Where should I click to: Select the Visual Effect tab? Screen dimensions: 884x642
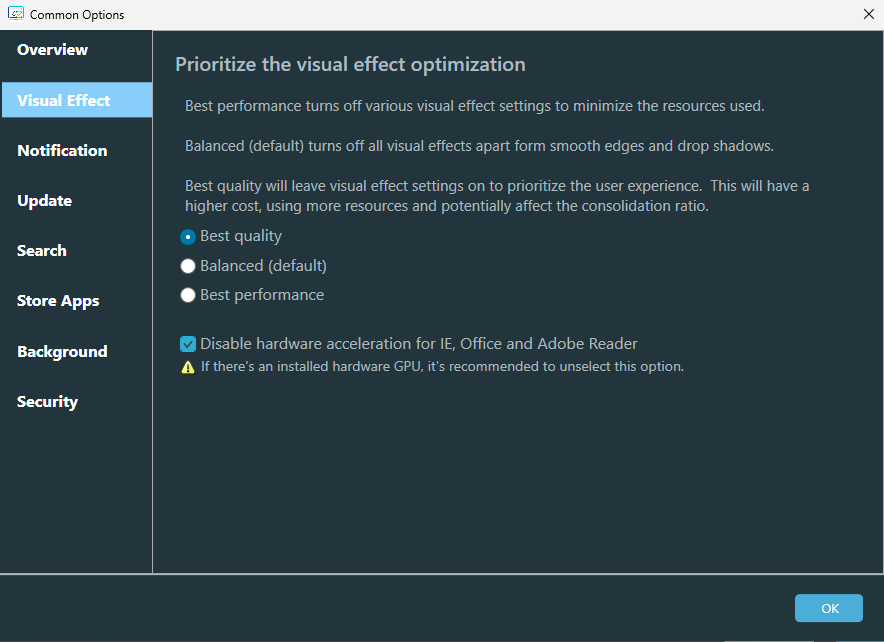click(64, 100)
